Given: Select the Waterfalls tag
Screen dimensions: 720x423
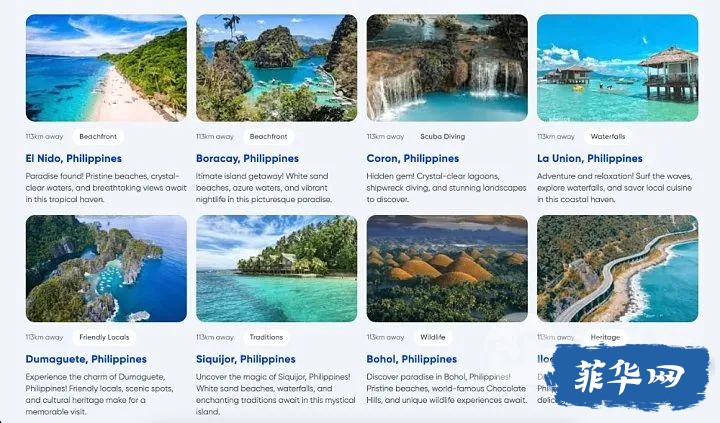Looking at the screenshot, I should [608, 136].
